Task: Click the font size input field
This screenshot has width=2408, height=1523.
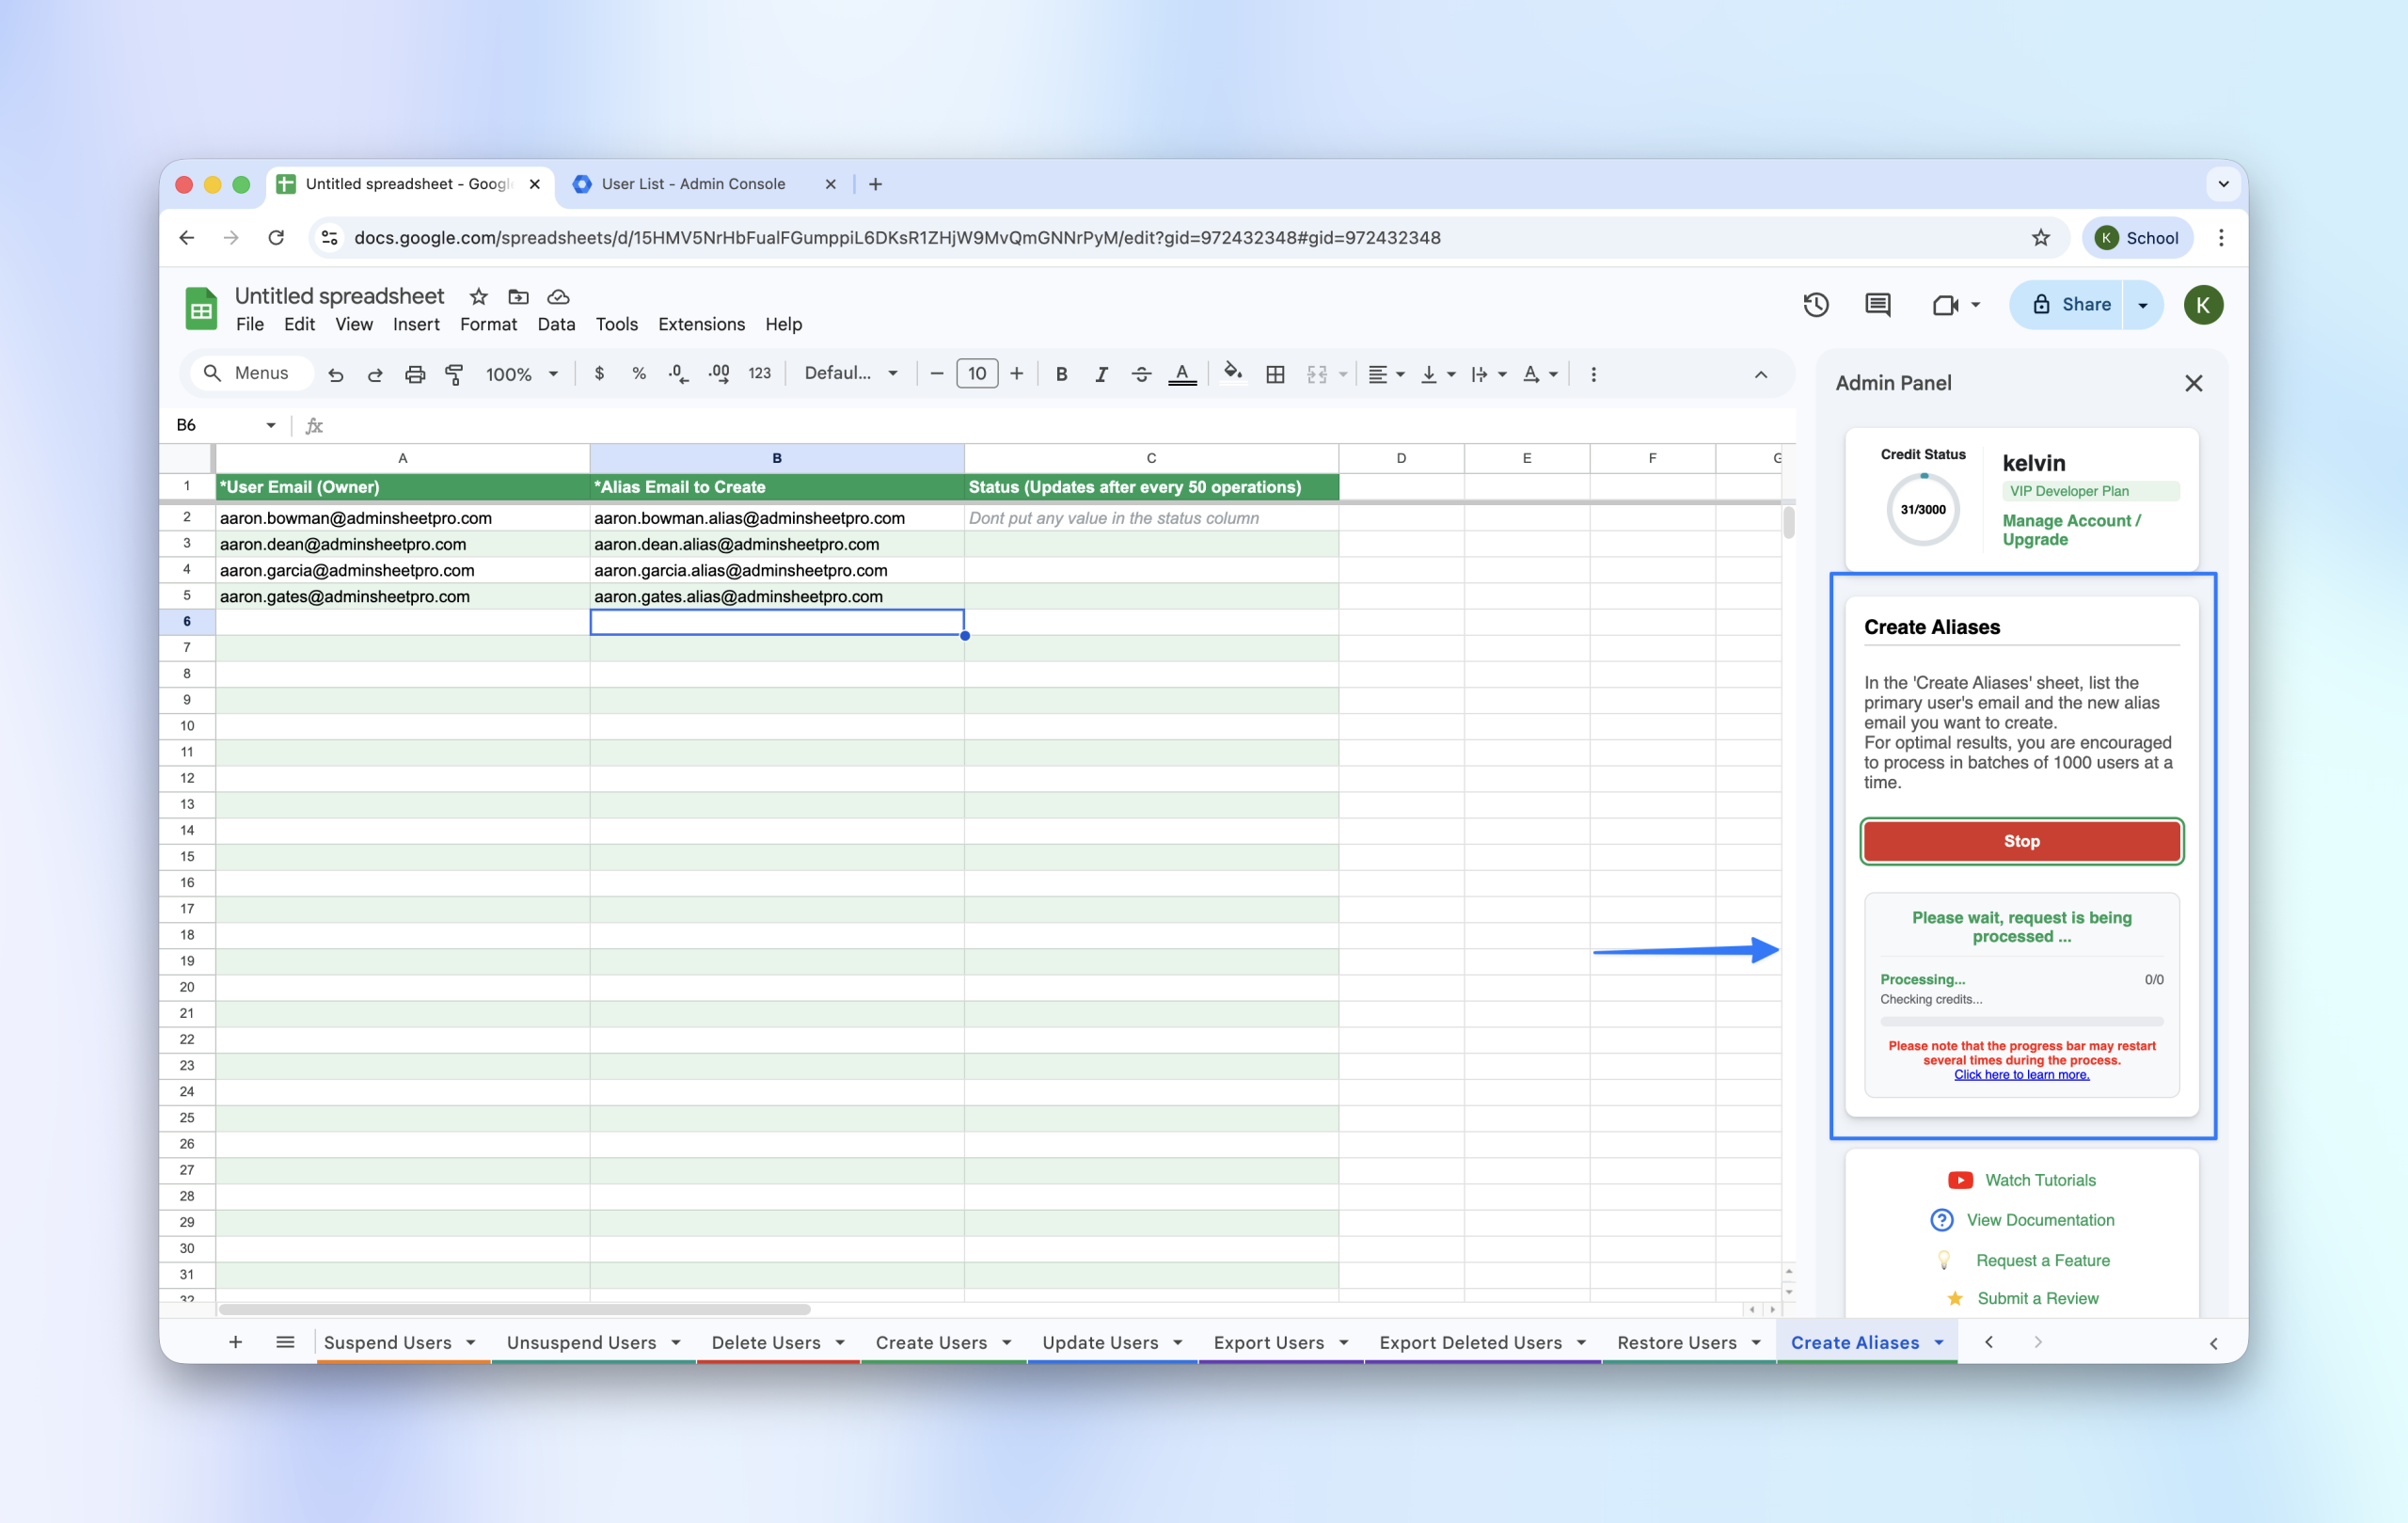Action: coord(976,374)
